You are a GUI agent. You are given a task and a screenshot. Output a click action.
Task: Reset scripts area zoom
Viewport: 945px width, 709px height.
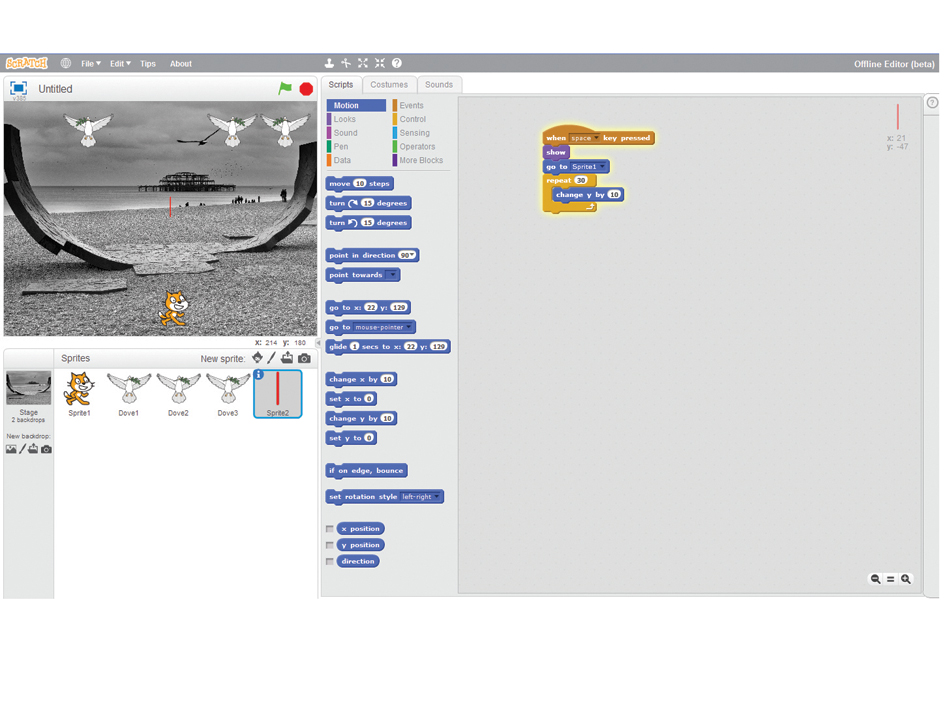(890, 579)
